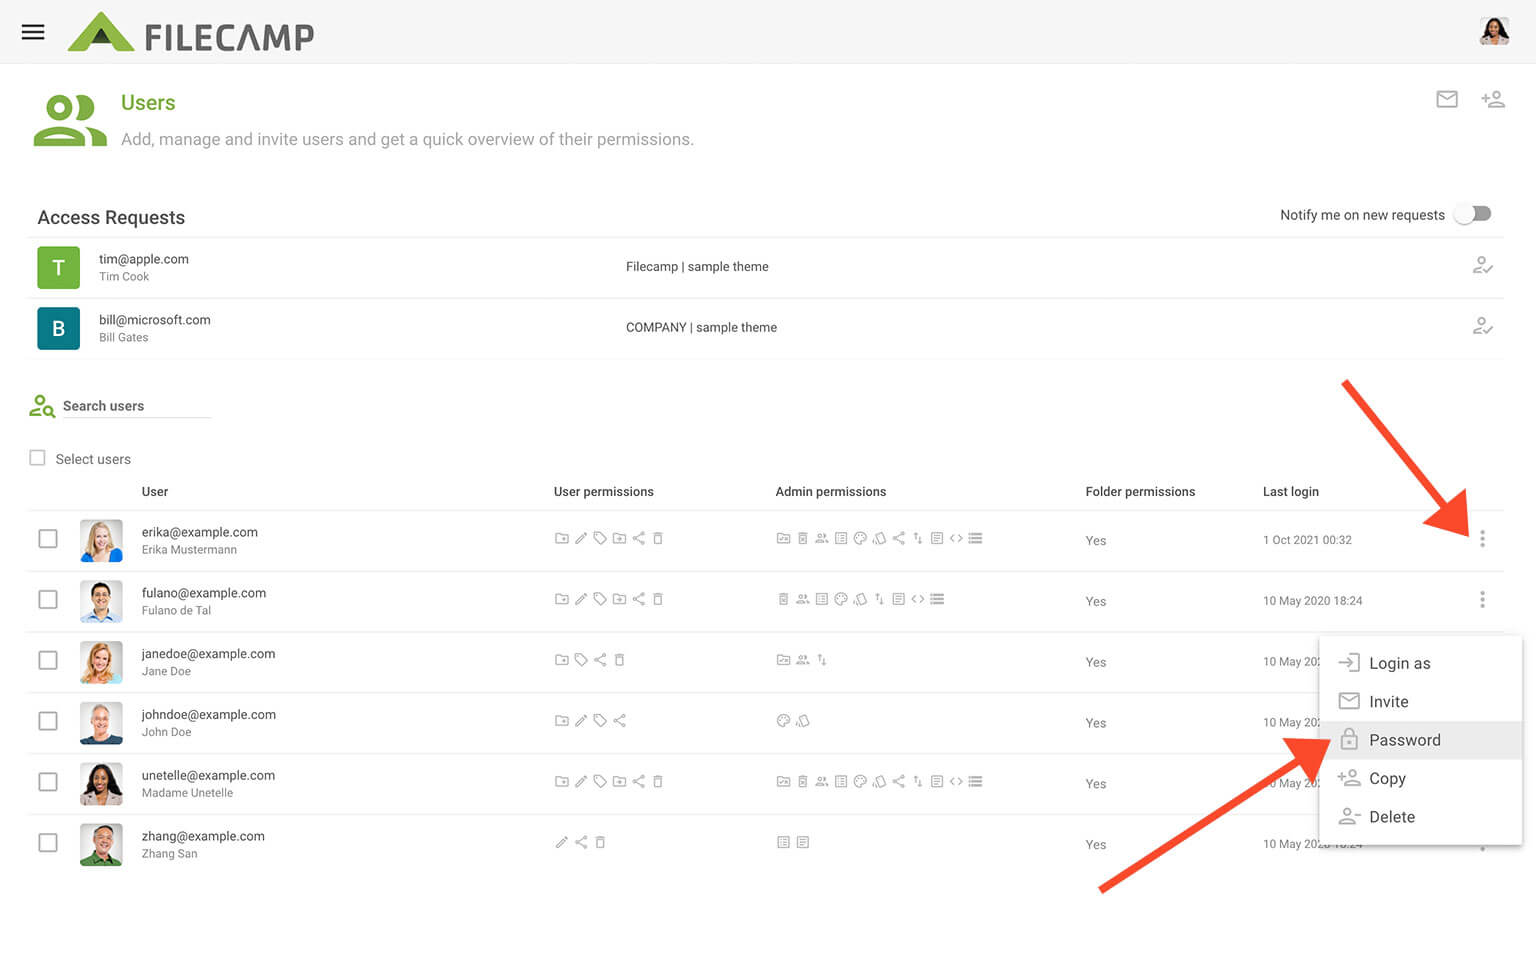1536x960 pixels.
Task: Choose Delete from the user menu
Action: 1391,817
